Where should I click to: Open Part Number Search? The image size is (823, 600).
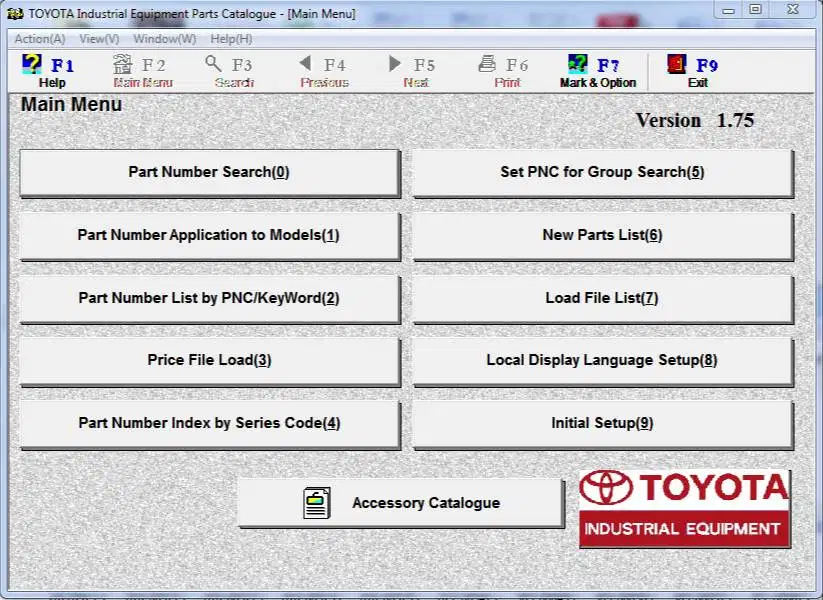click(x=209, y=171)
